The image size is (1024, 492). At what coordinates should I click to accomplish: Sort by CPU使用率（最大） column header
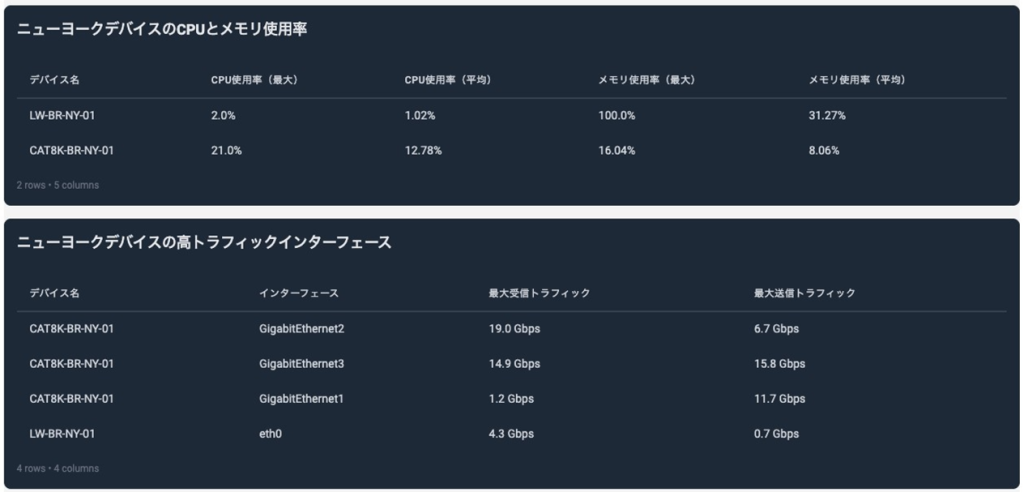pos(255,80)
